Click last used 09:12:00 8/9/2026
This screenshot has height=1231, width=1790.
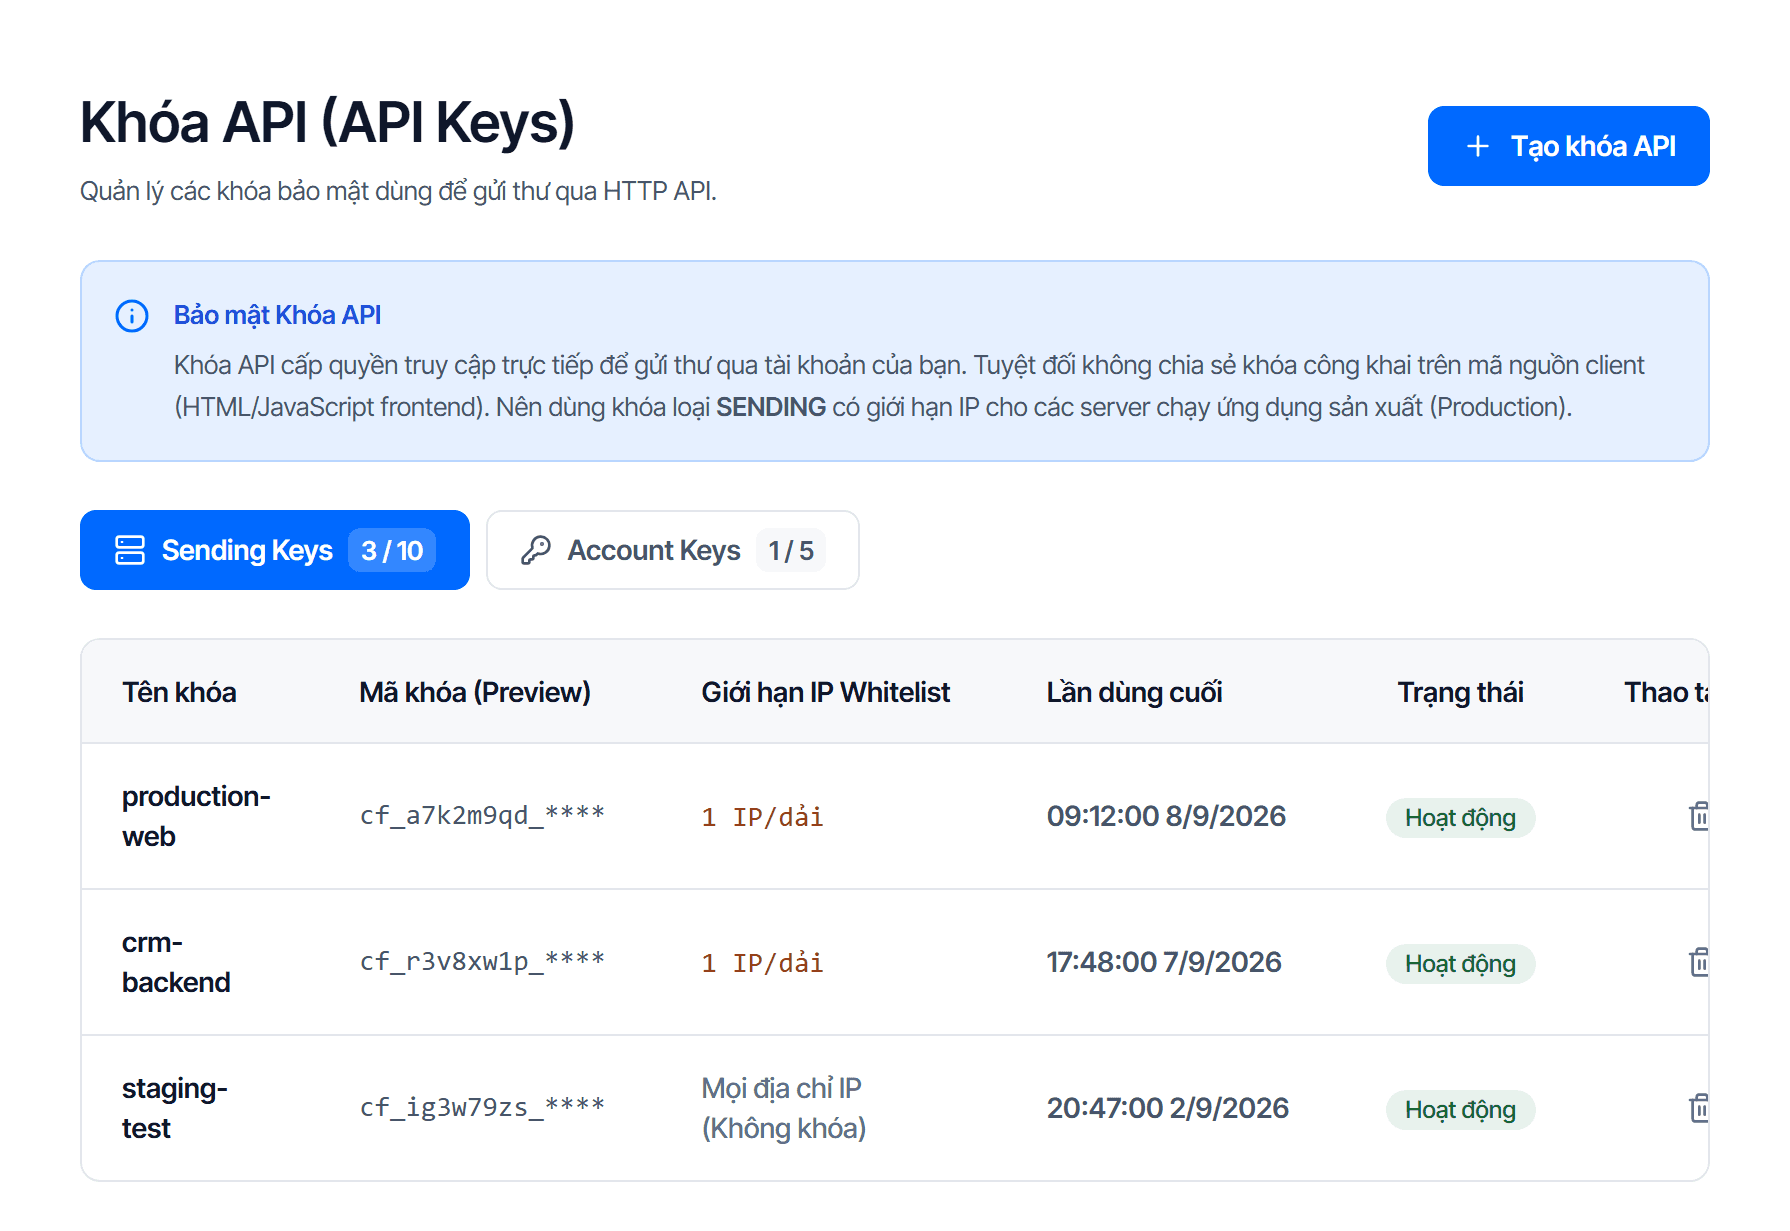click(x=1166, y=816)
